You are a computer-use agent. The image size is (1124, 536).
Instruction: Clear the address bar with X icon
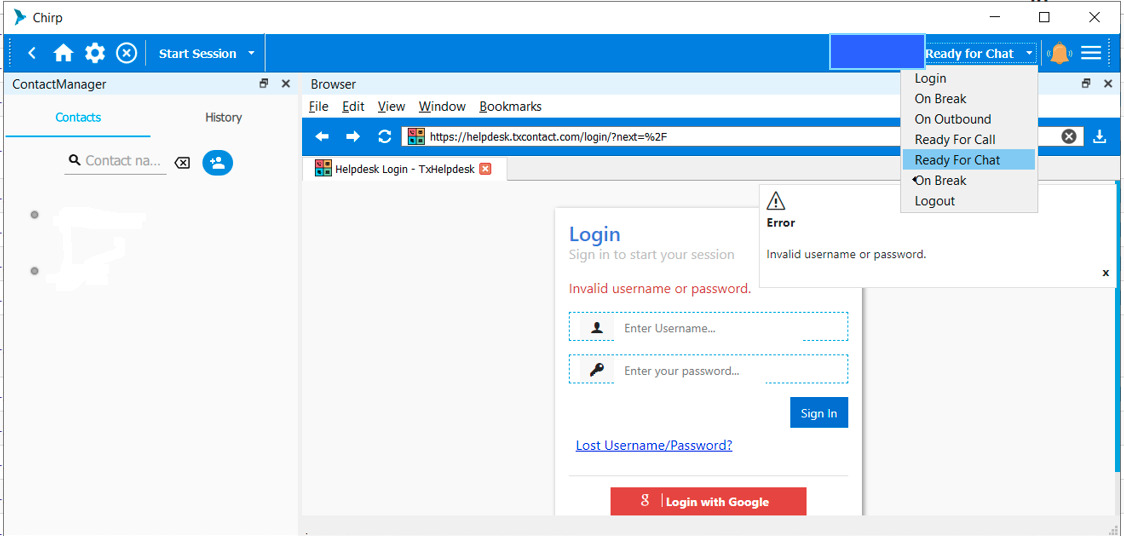pos(1069,136)
